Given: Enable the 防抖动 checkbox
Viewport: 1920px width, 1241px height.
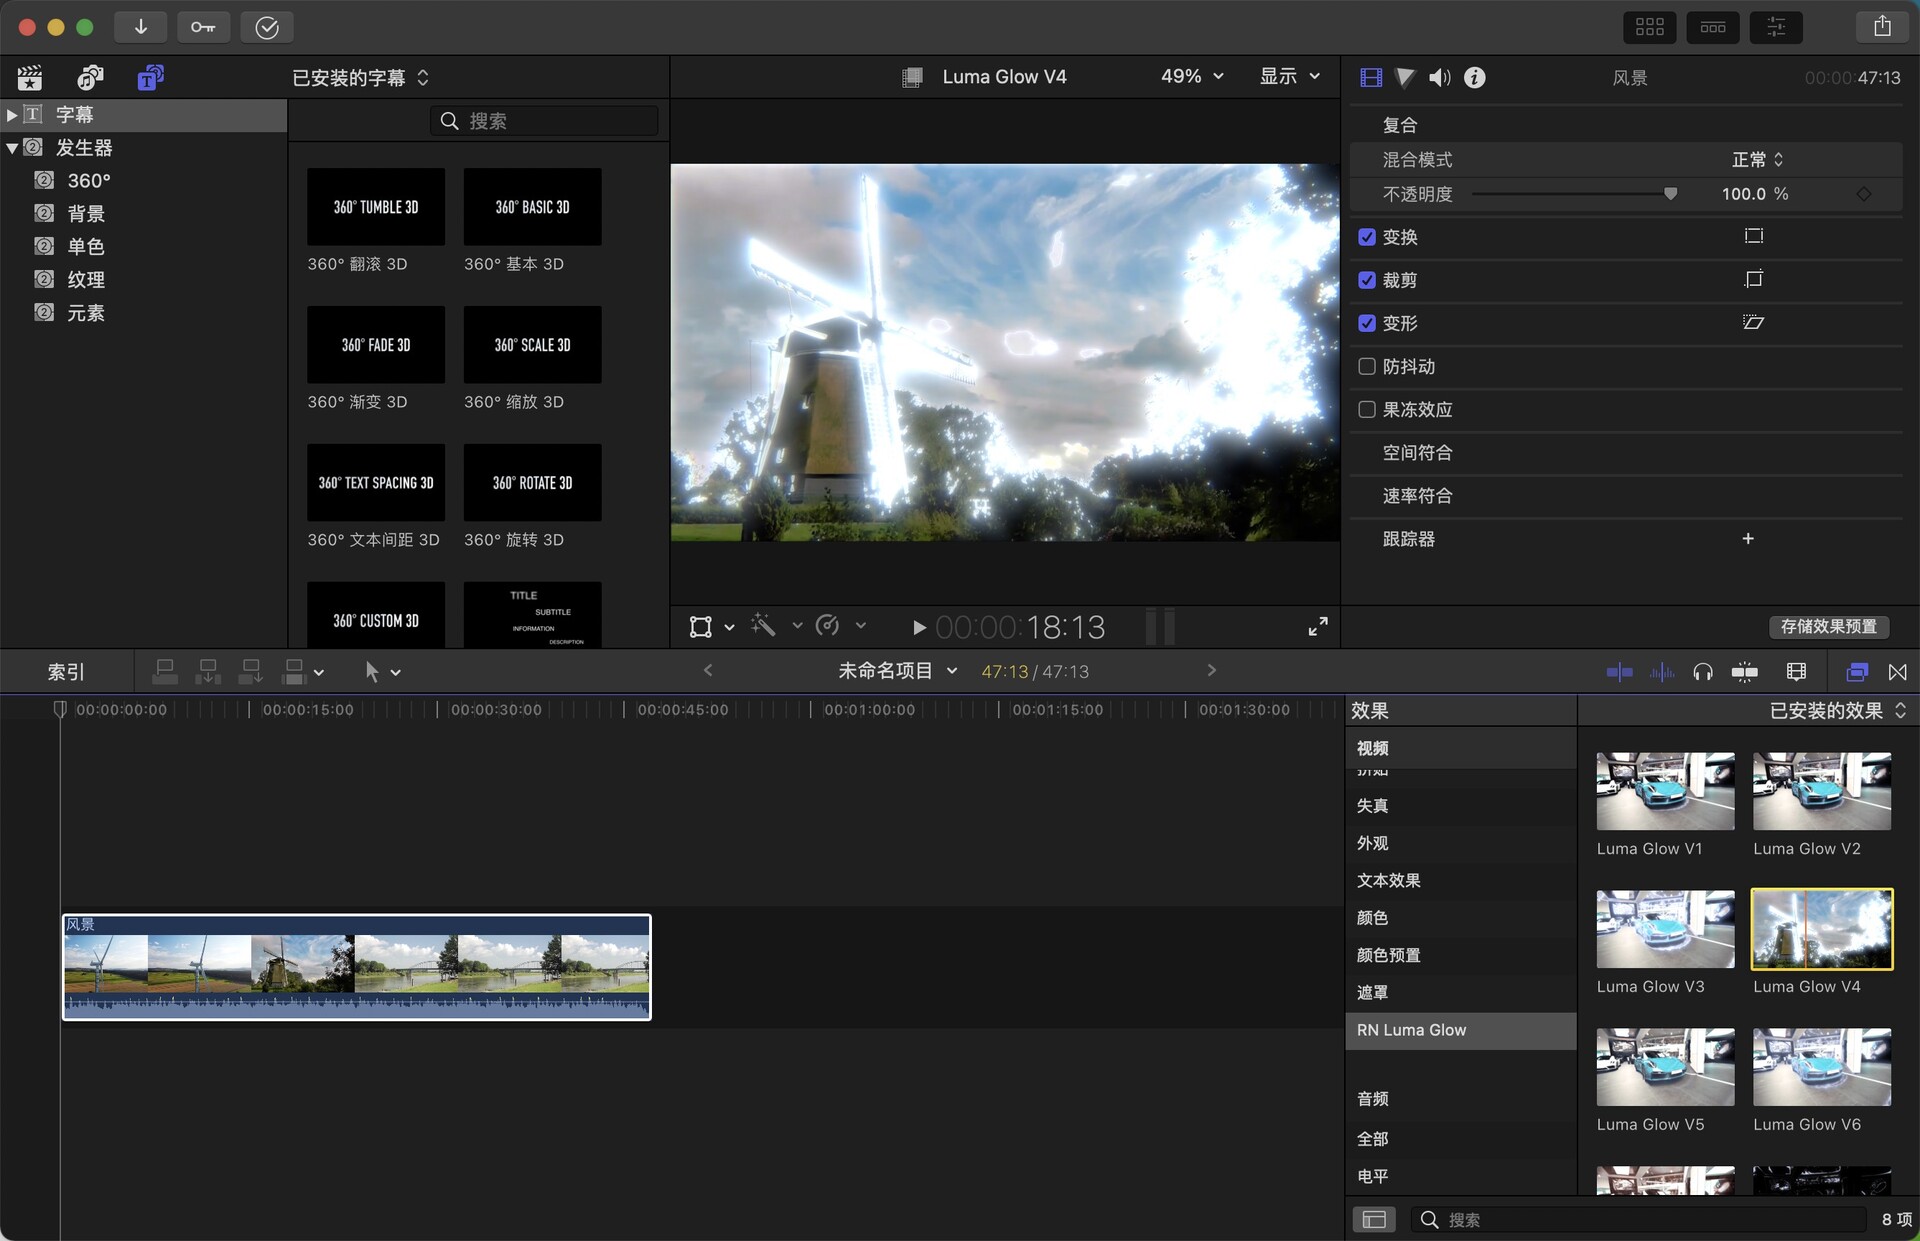Looking at the screenshot, I should click(1366, 366).
